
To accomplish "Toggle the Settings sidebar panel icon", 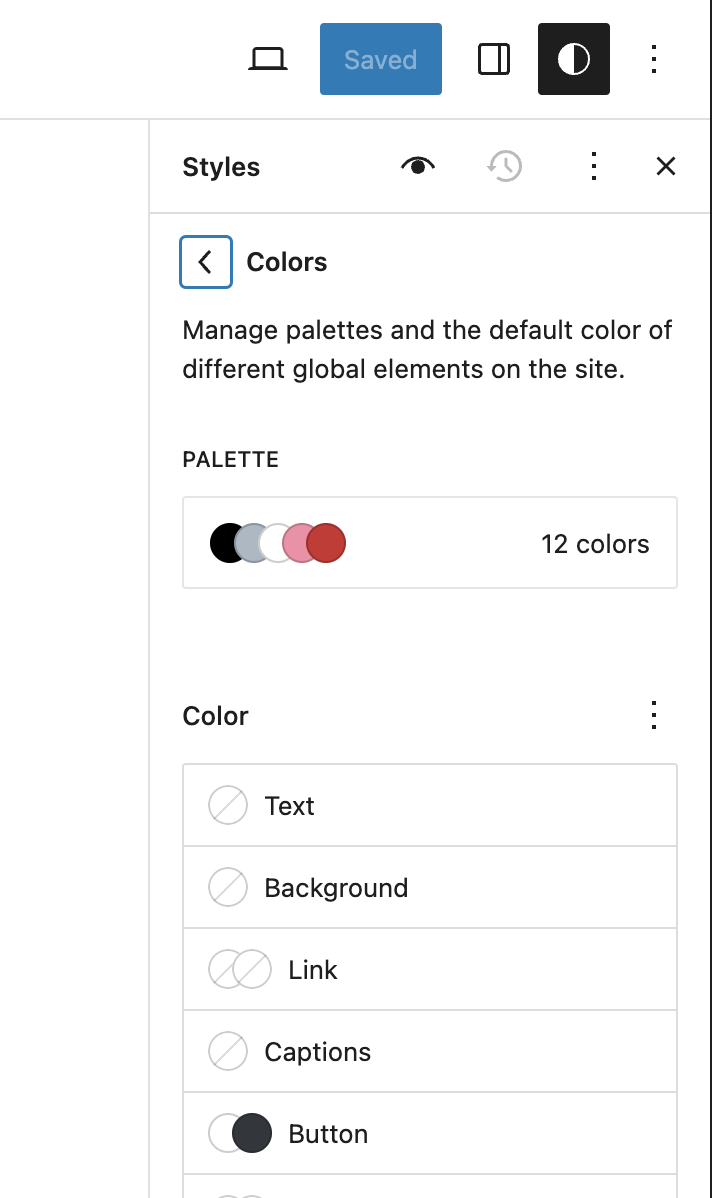I will [x=494, y=59].
